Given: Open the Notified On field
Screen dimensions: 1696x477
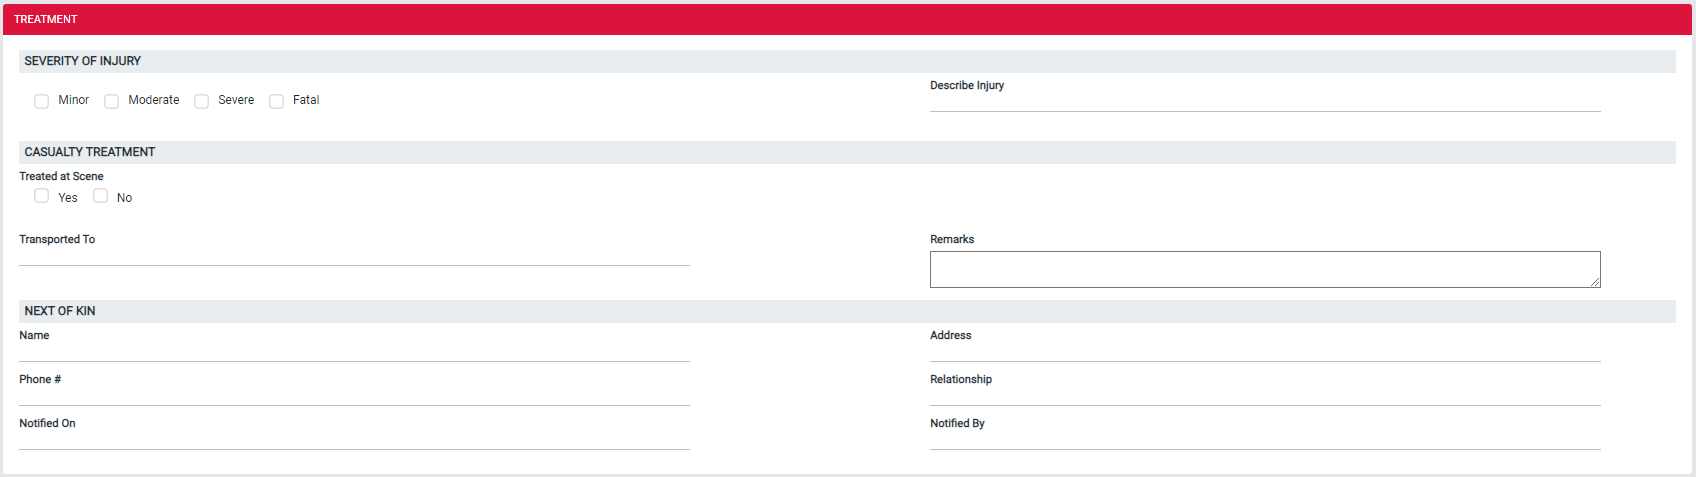Looking at the screenshot, I should click(354, 440).
